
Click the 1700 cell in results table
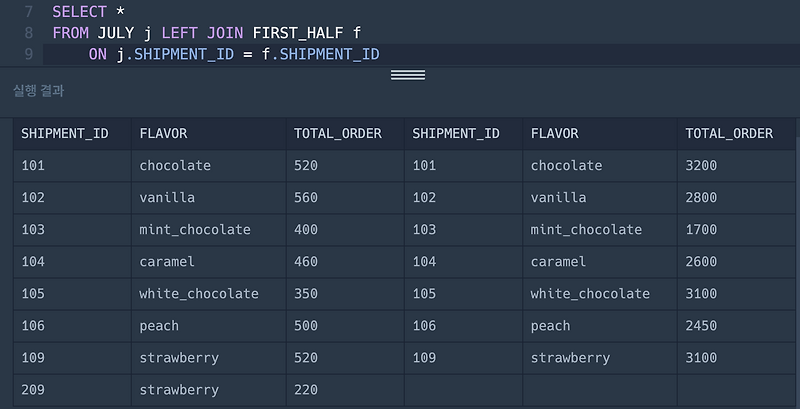[701, 229]
